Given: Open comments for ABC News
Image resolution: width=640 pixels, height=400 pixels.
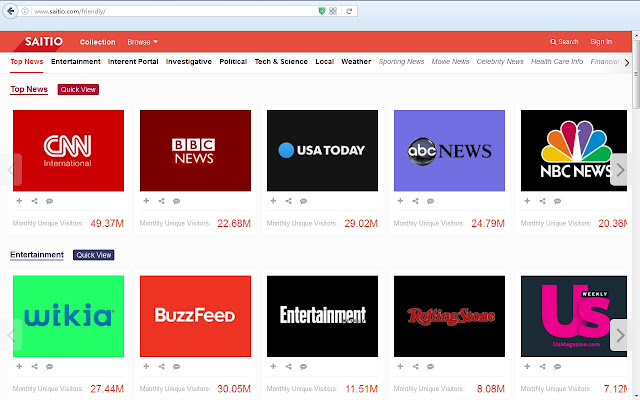Looking at the screenshot, I should pos(430,201).
